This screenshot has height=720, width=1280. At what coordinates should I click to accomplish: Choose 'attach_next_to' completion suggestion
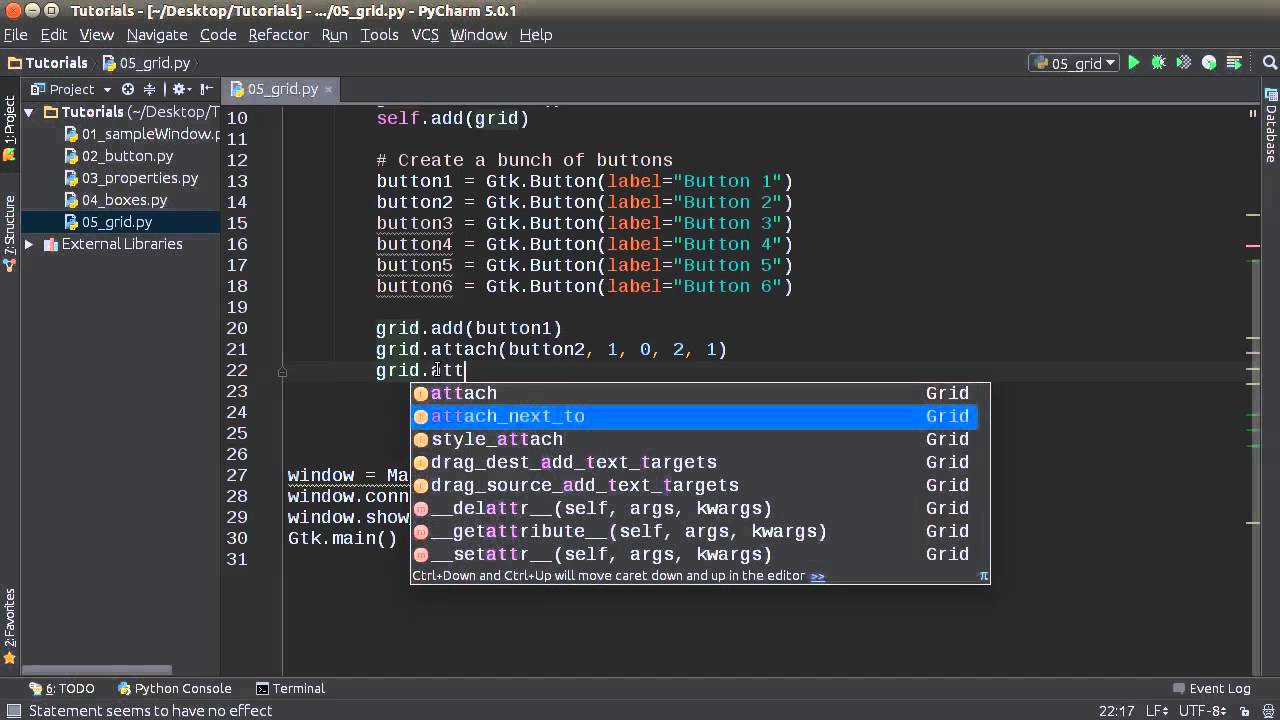[694, 417]
